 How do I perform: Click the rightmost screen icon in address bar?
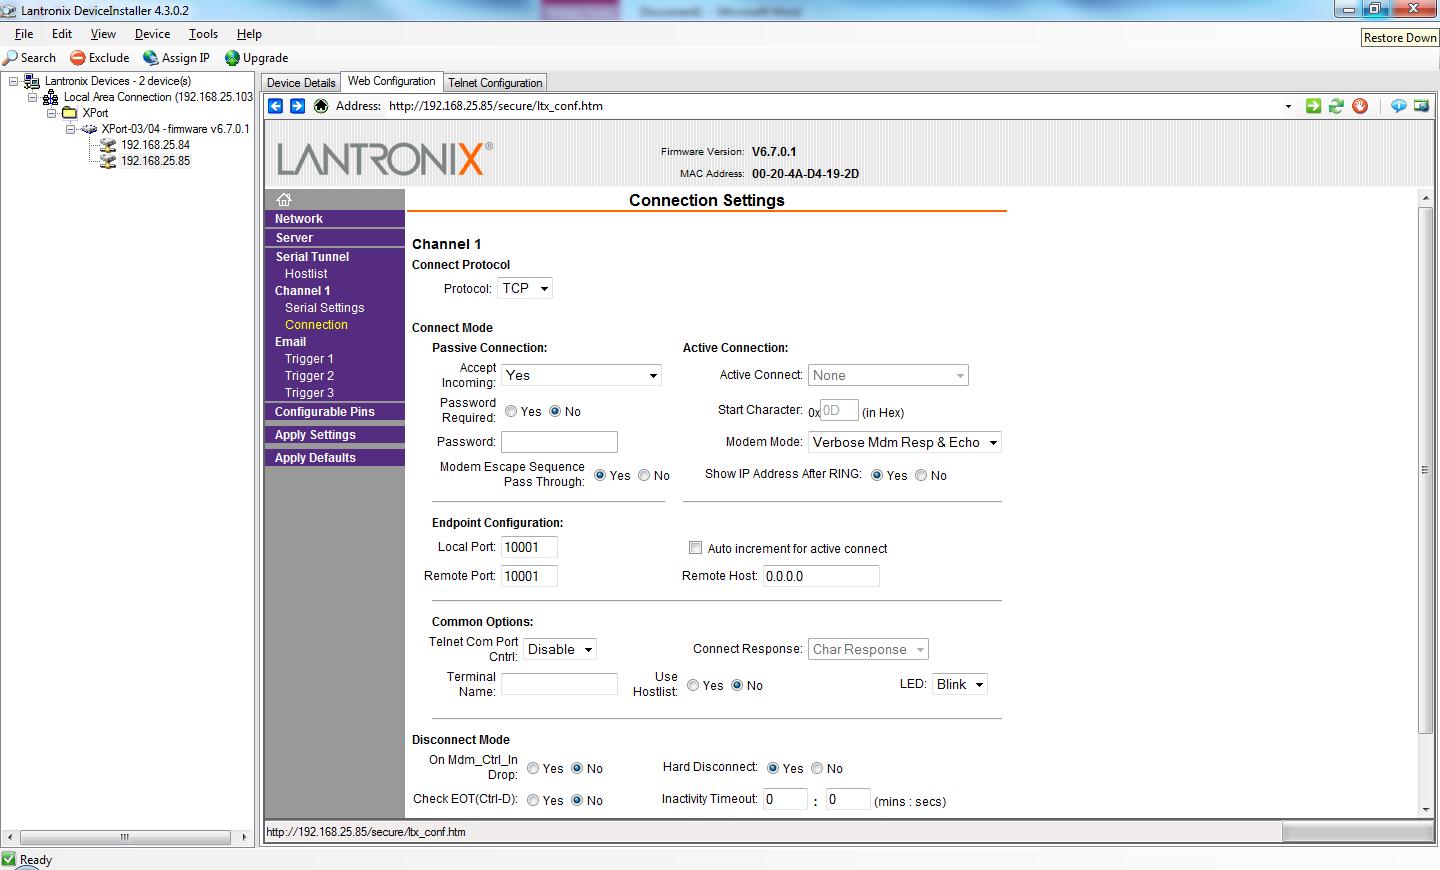1421,106
